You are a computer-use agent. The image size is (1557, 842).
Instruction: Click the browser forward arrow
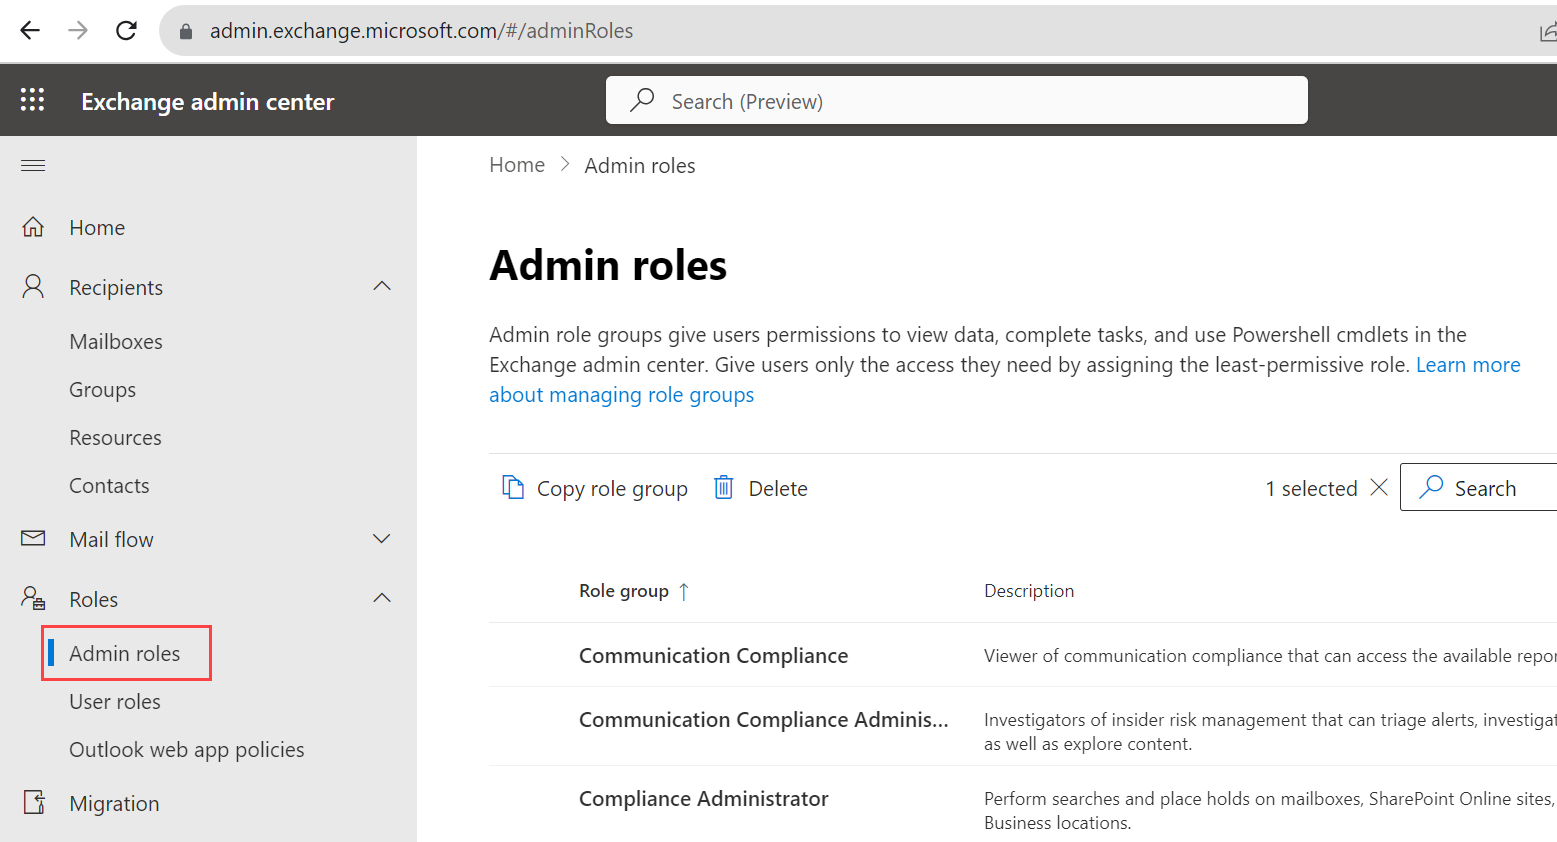pyautogui.click(x=78, y=30)
